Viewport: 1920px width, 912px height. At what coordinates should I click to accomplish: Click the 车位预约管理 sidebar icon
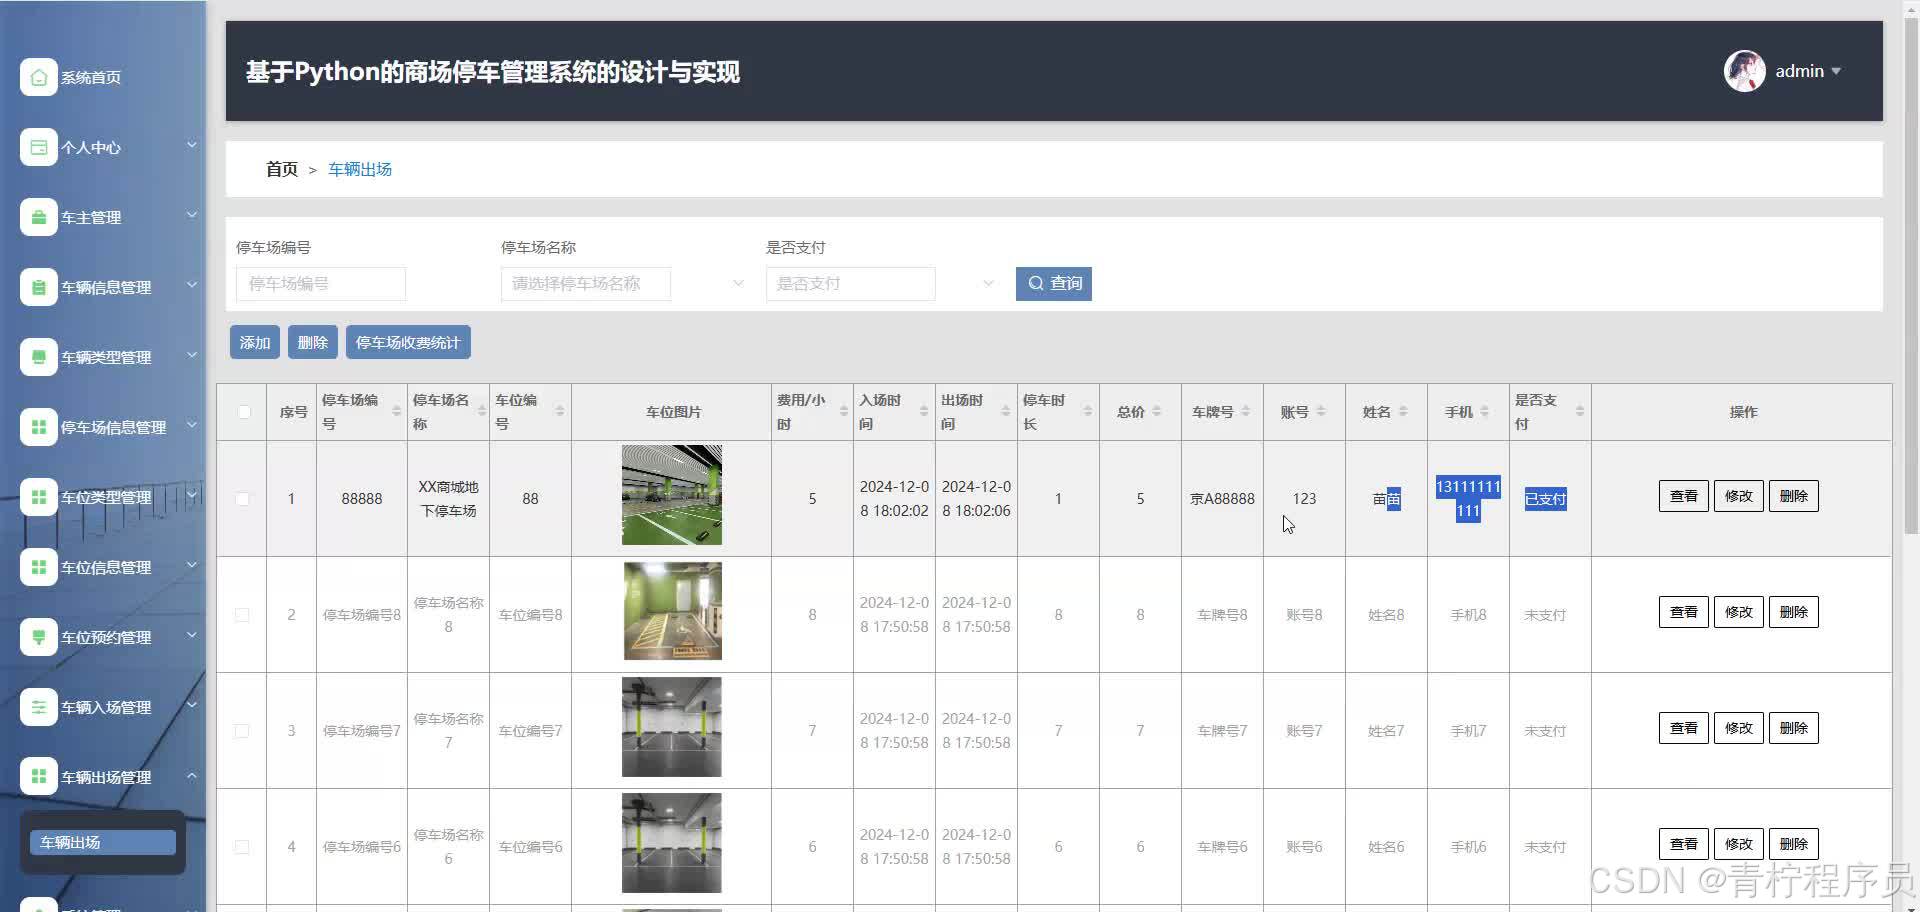[x=38, y=637]
